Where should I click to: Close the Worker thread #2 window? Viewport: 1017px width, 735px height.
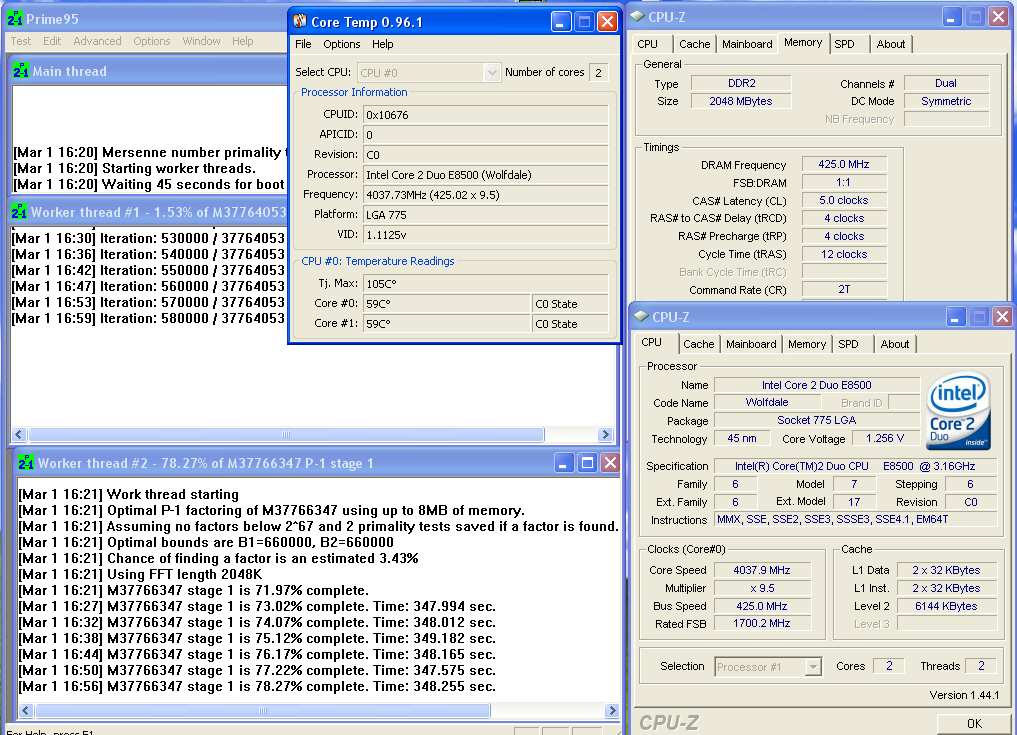610,463
